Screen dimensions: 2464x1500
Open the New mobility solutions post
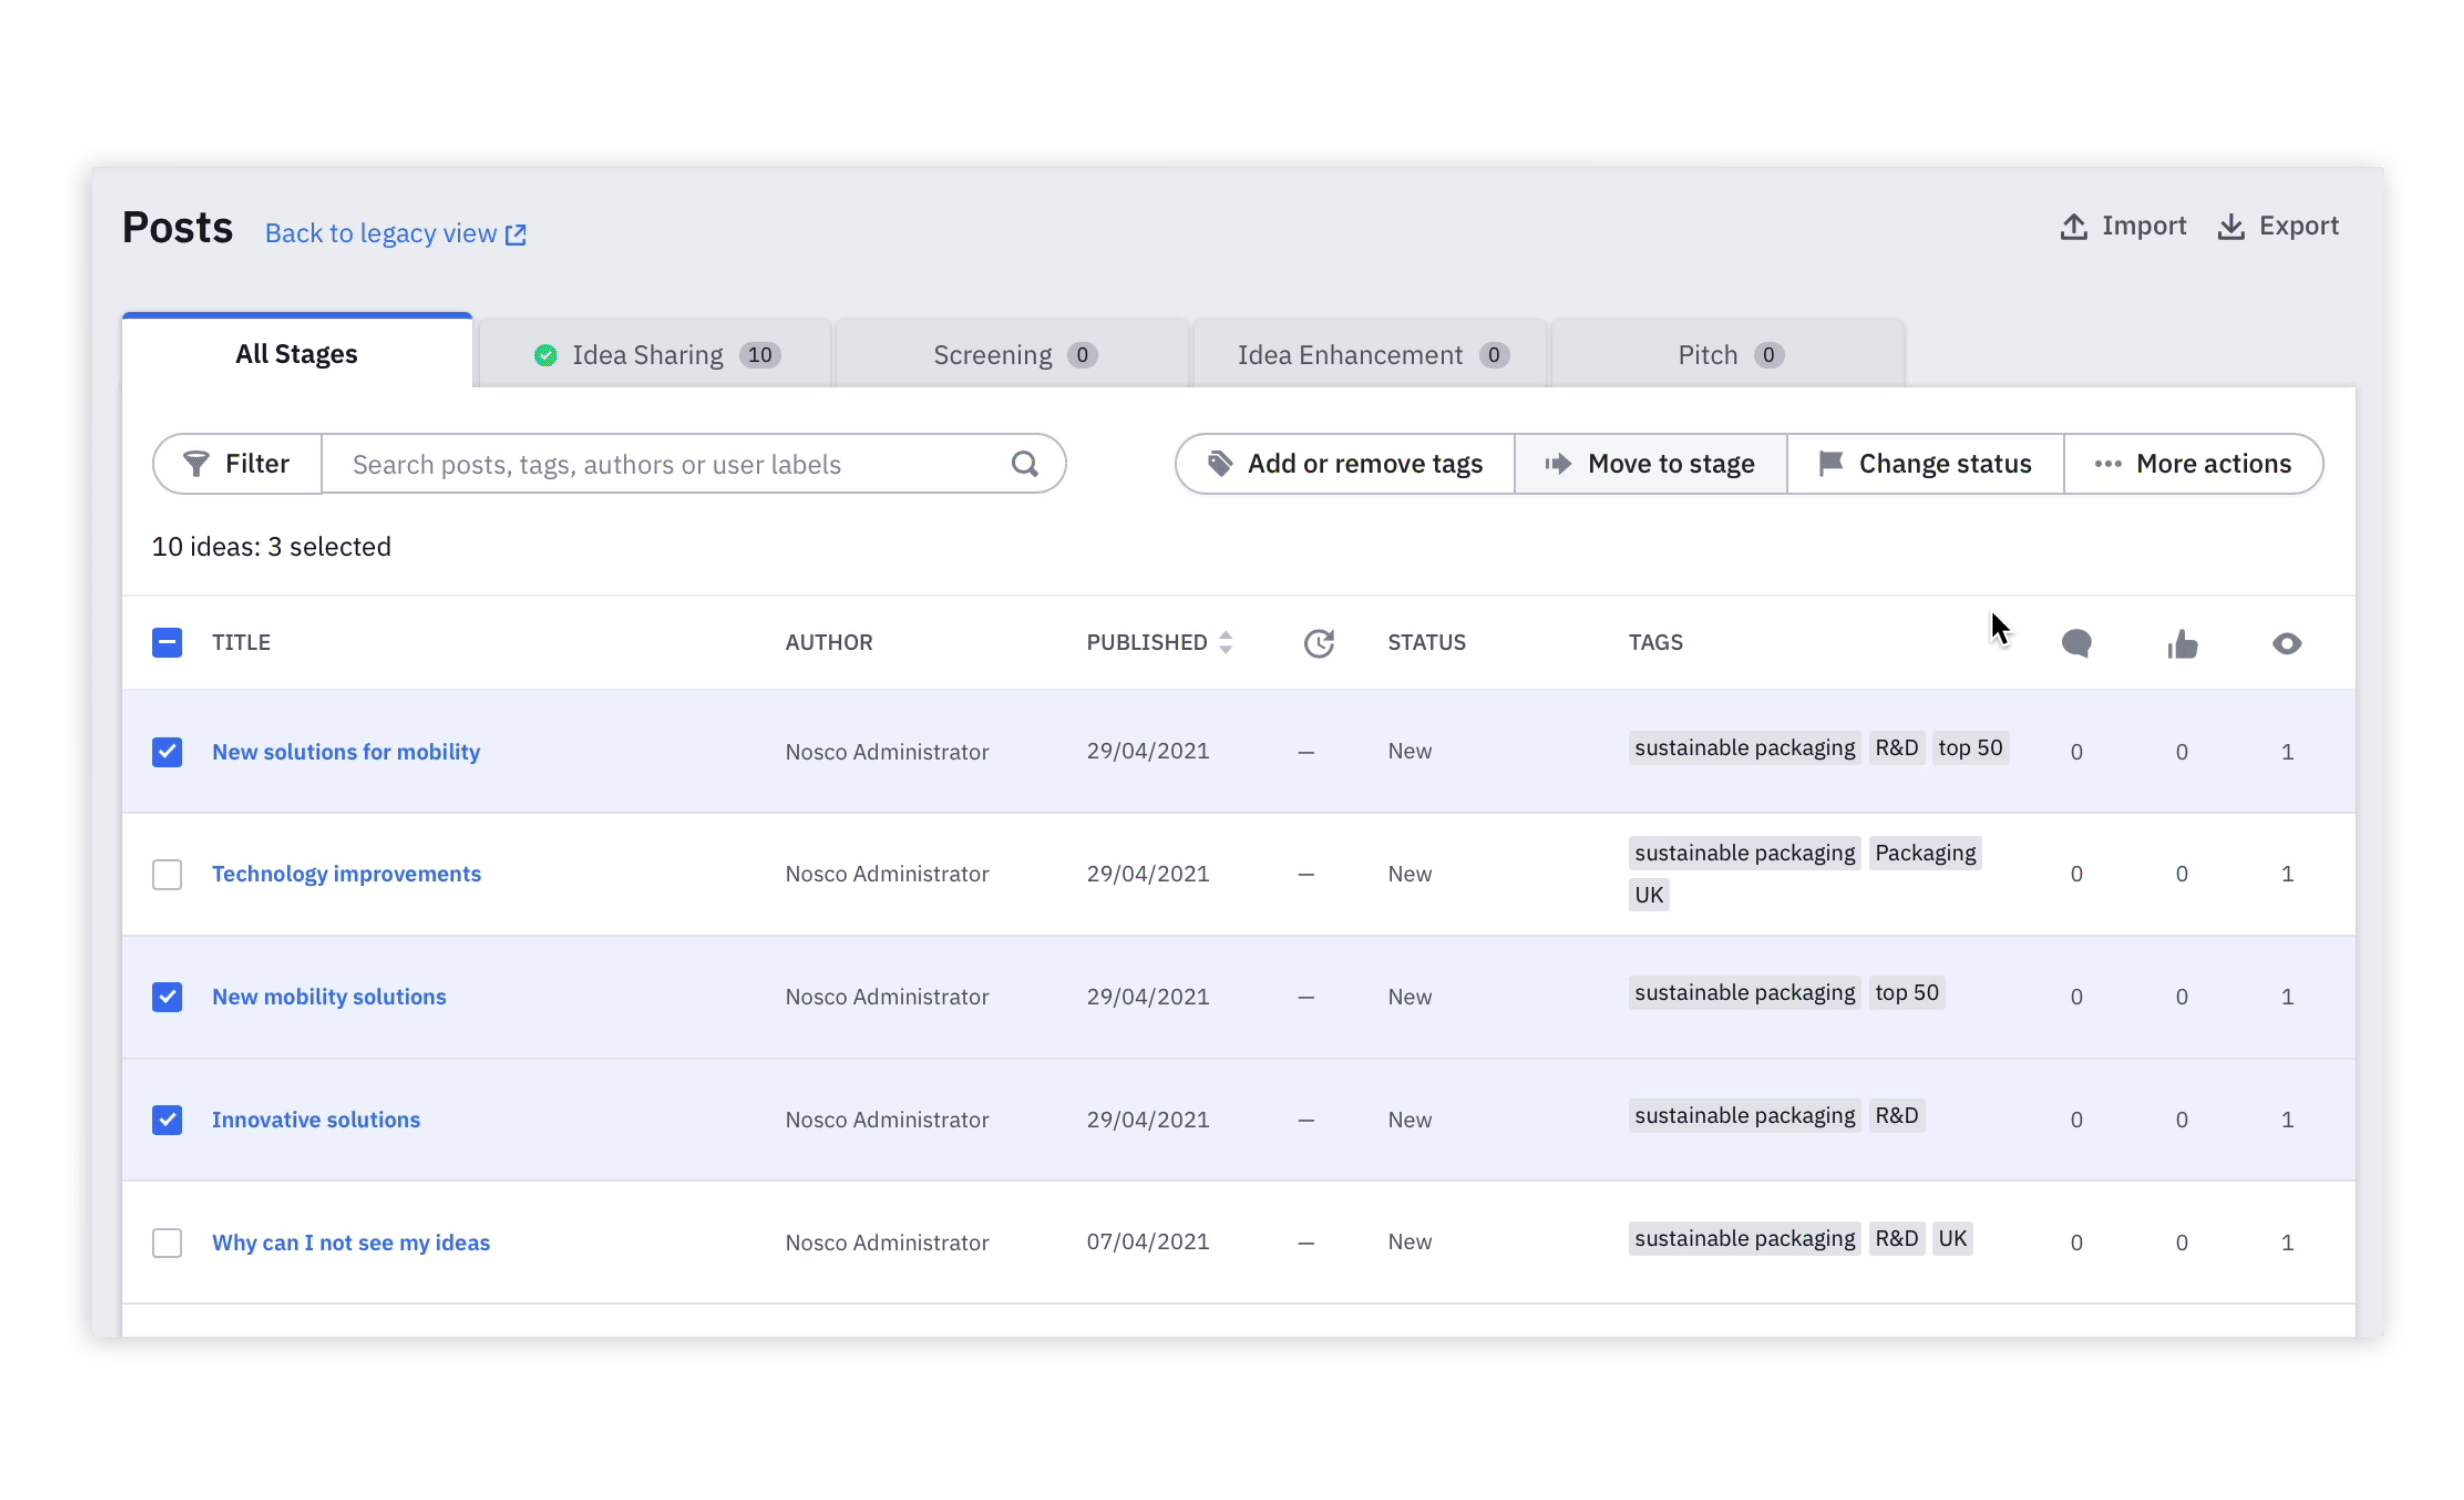[329, 997]
